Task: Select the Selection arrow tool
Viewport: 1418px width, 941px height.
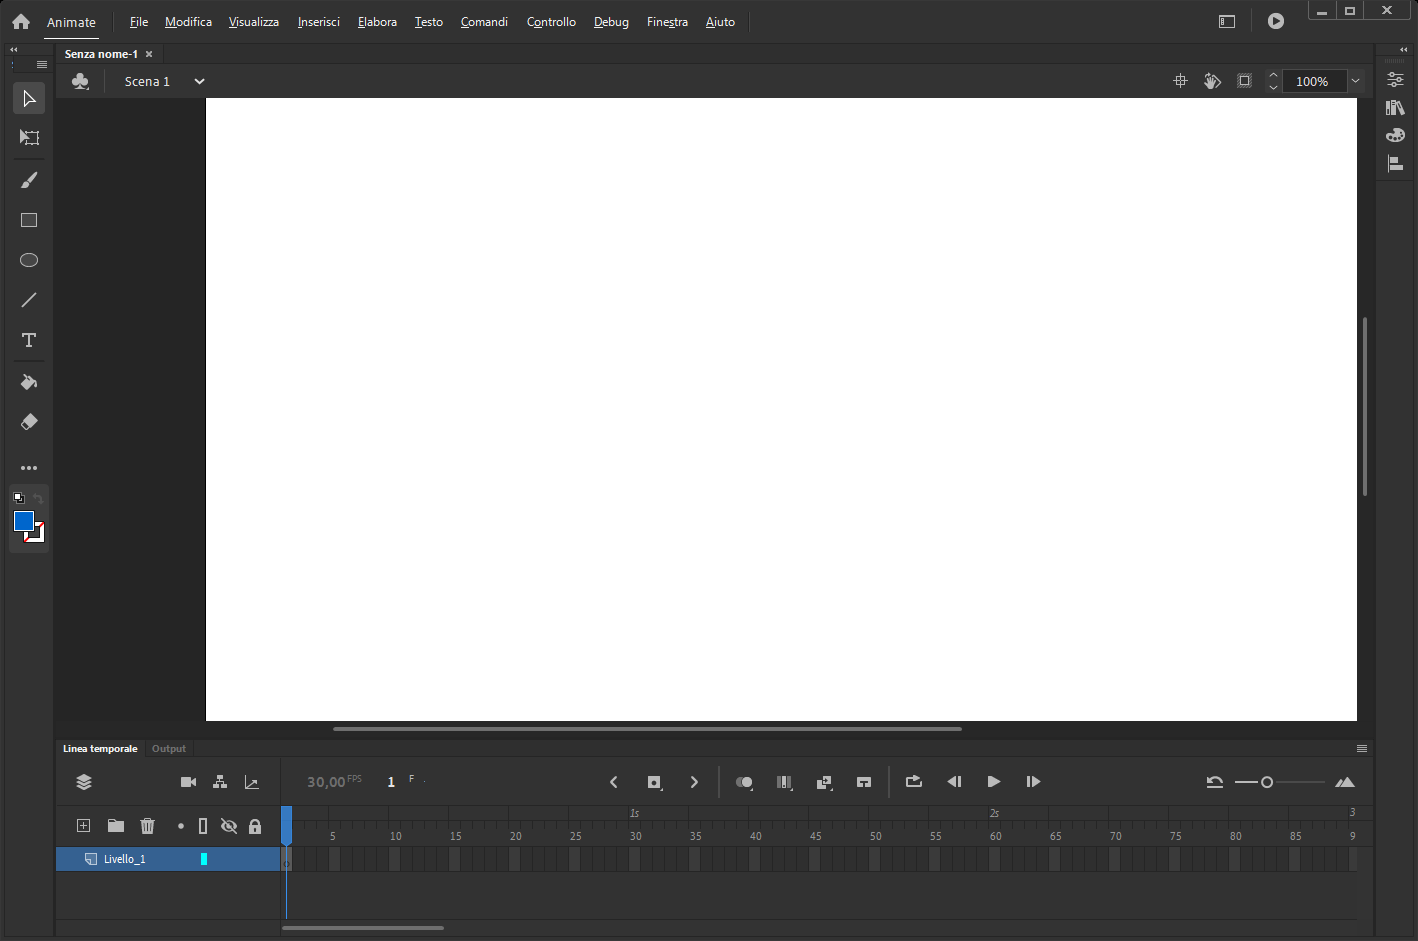Action: [x=29, y=98]
